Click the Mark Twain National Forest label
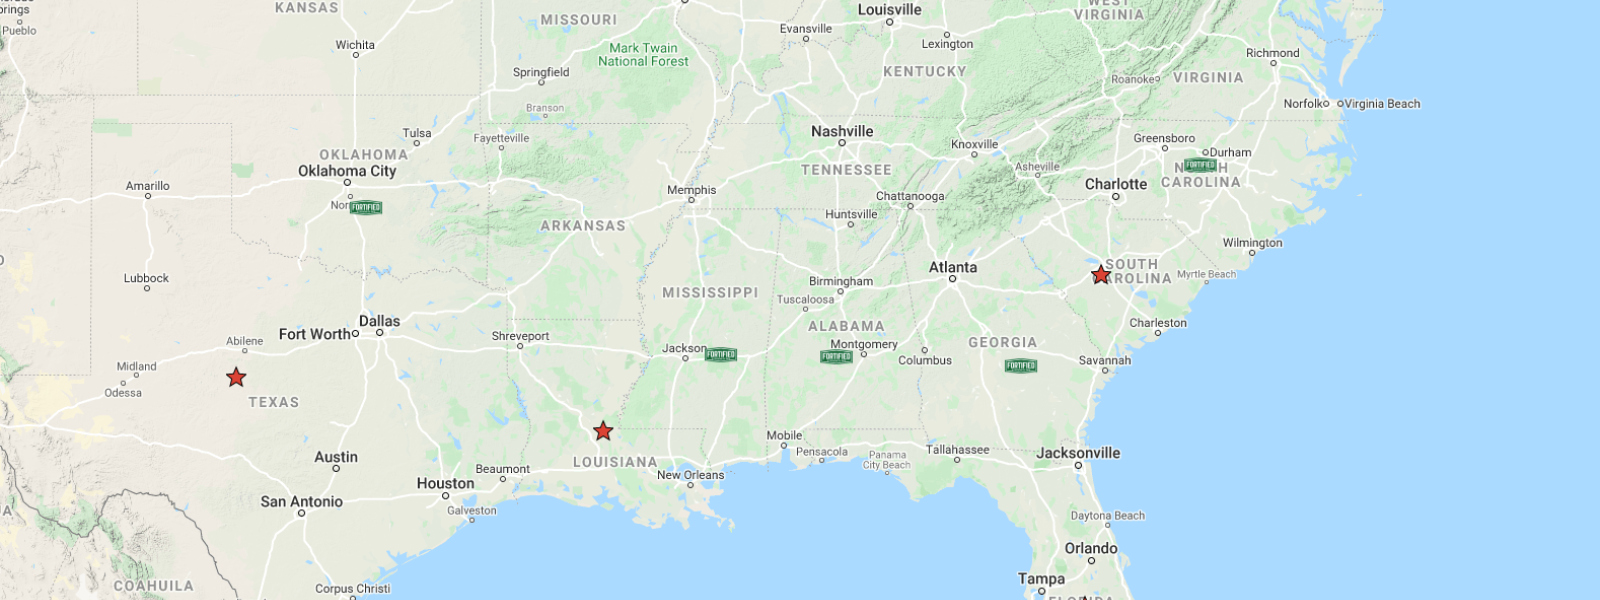Screen dimensions: 1600x600 tap(643, 54)
